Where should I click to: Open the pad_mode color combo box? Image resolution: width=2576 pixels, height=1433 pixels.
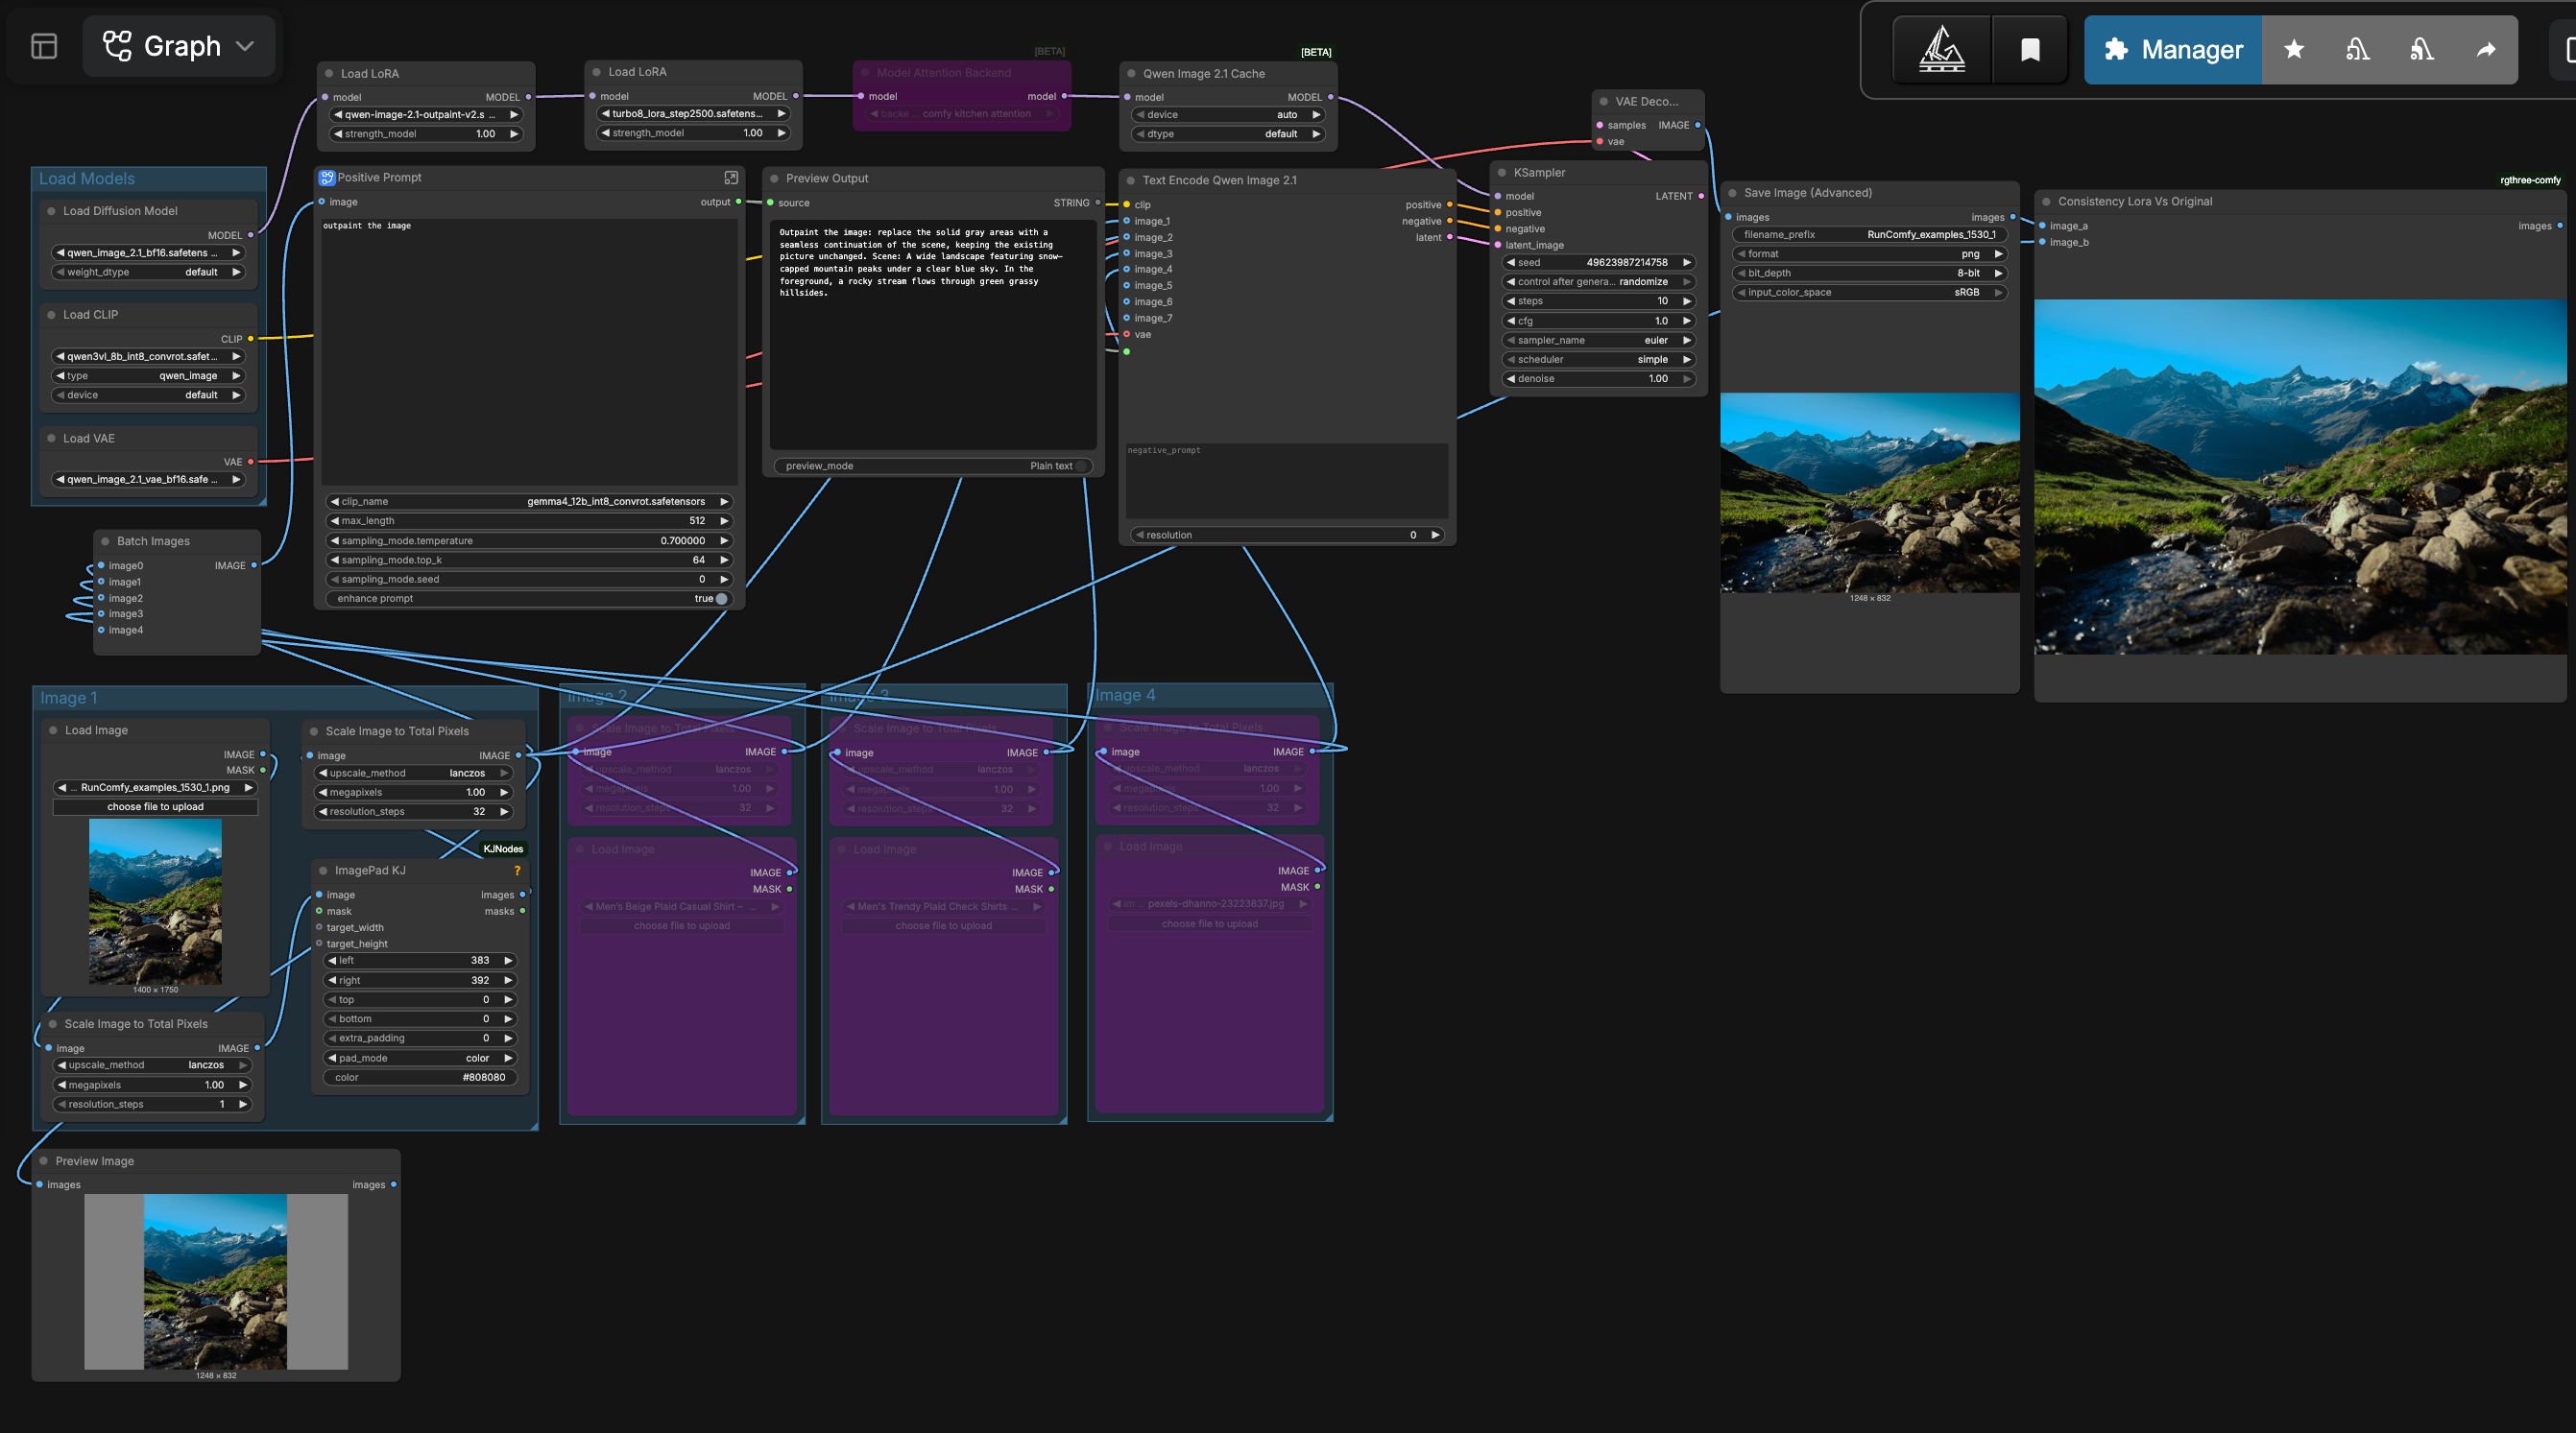tap(419, 1058)
